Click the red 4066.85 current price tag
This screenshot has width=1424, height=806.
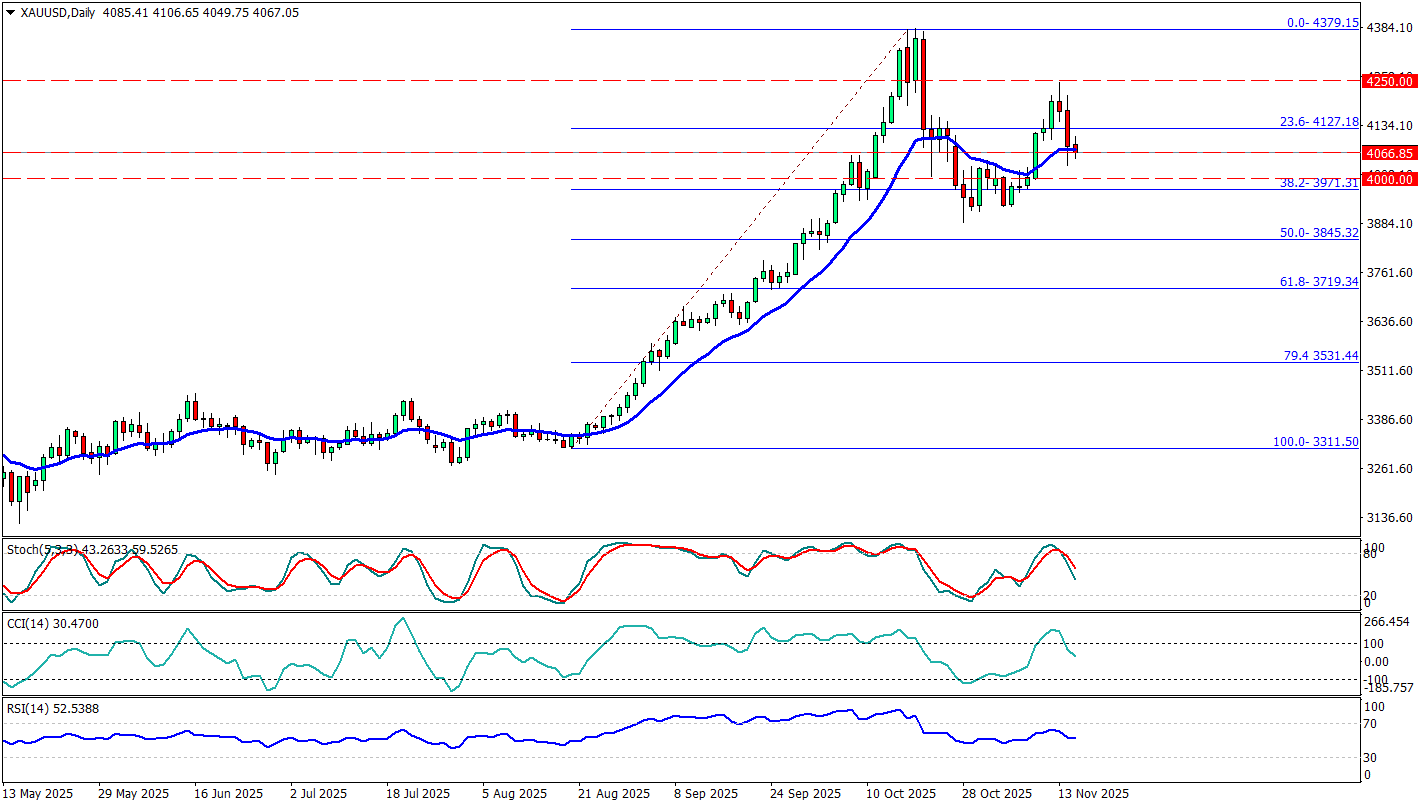click(x=1389, y=153)
